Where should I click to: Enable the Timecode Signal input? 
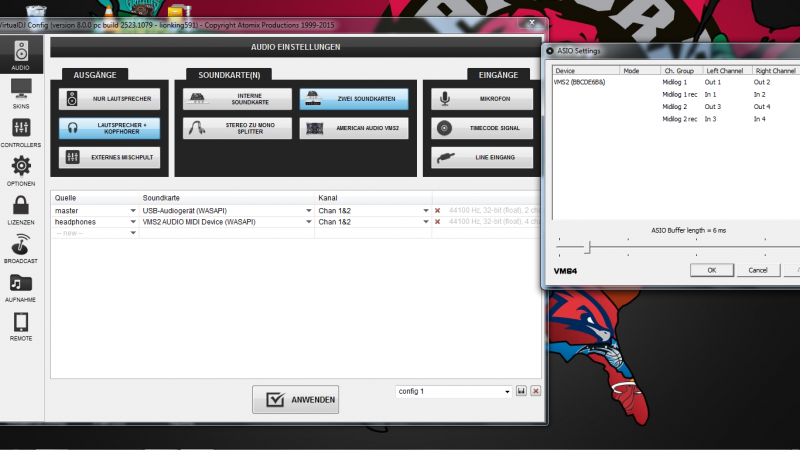point(482,128)
